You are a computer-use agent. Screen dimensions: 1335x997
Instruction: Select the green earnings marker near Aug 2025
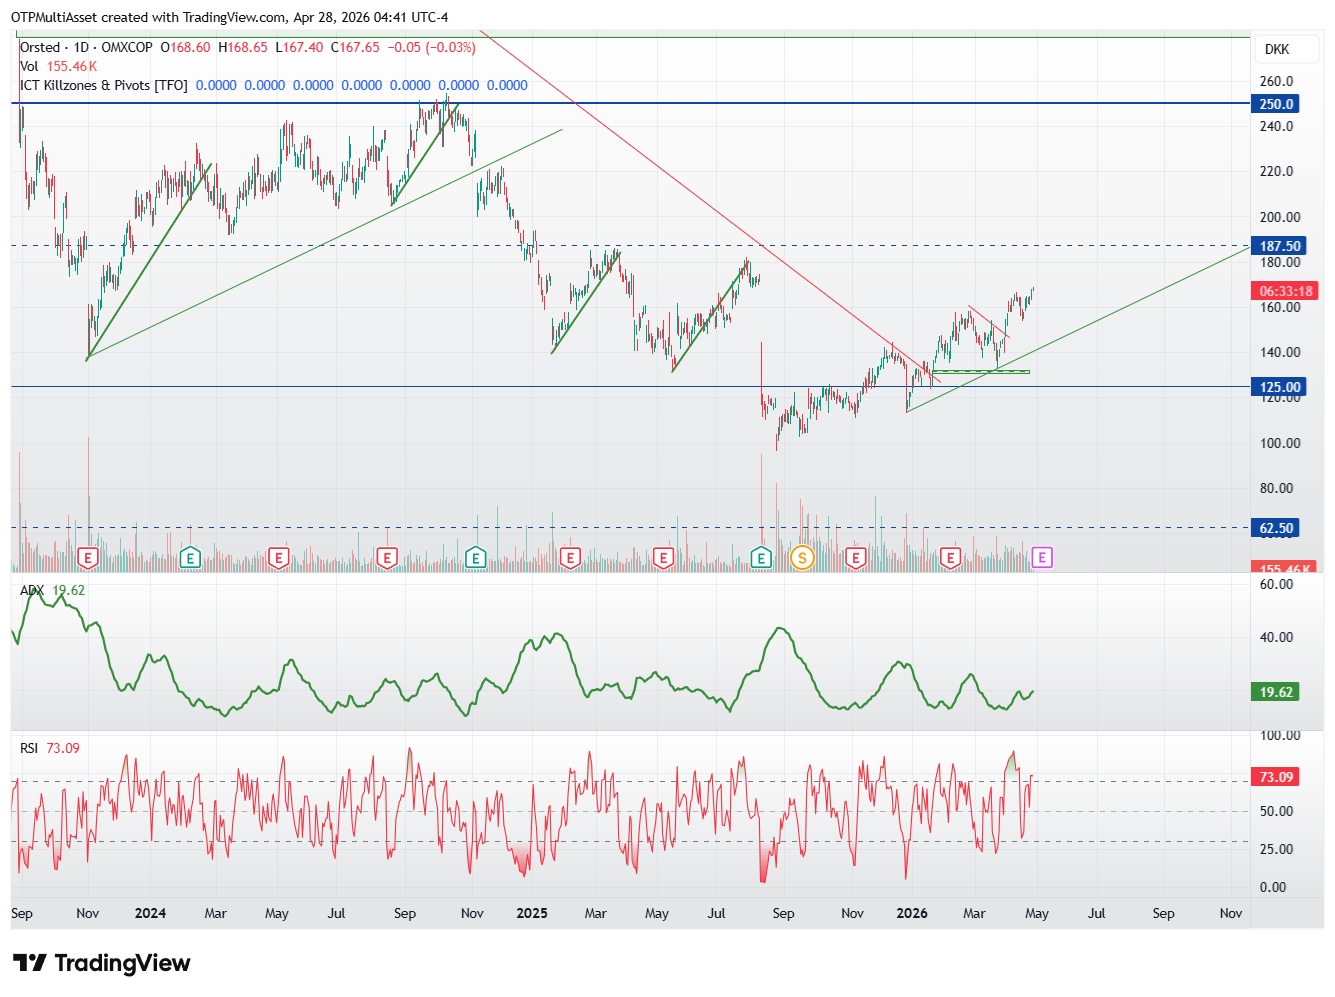[x=761, y=558]
